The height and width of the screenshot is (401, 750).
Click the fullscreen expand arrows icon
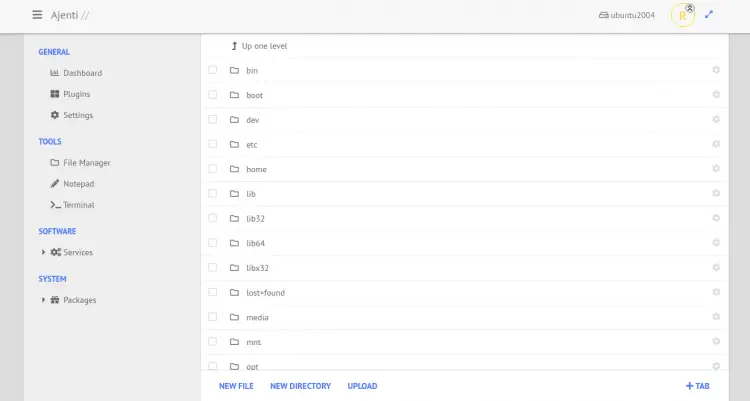coord(709,15)
